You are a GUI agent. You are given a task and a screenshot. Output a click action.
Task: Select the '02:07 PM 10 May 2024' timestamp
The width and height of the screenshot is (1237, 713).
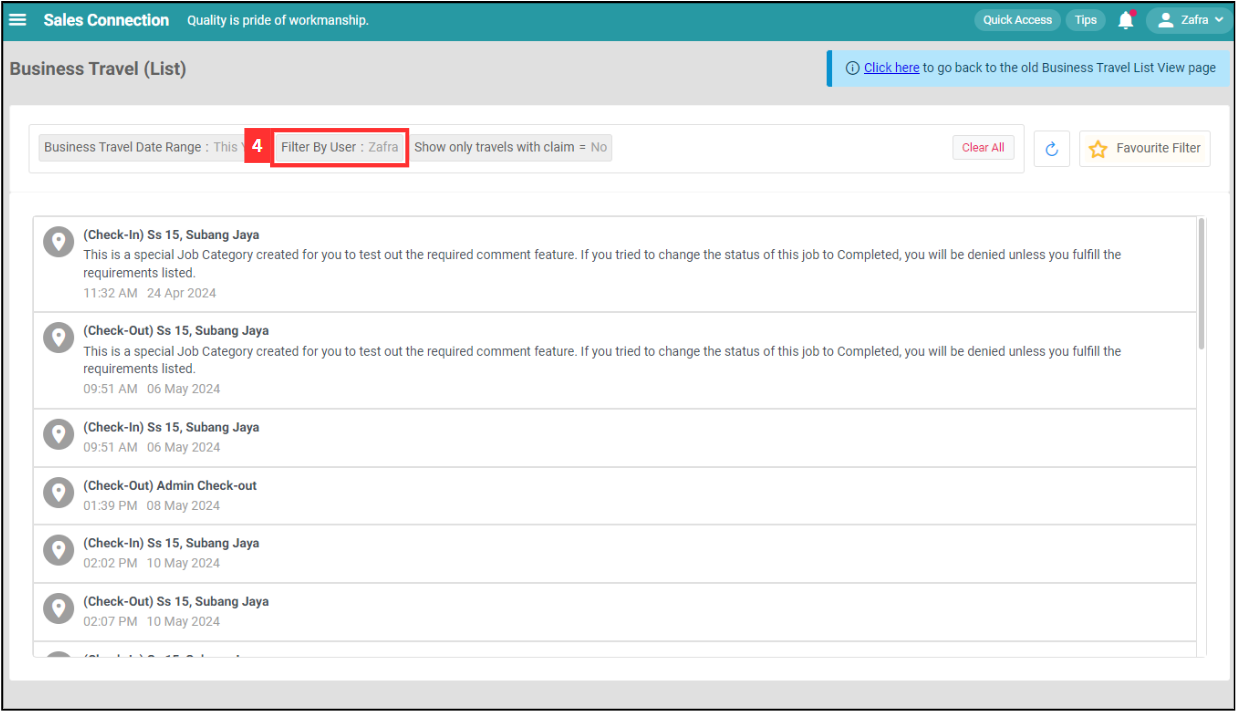pos(152,621)
